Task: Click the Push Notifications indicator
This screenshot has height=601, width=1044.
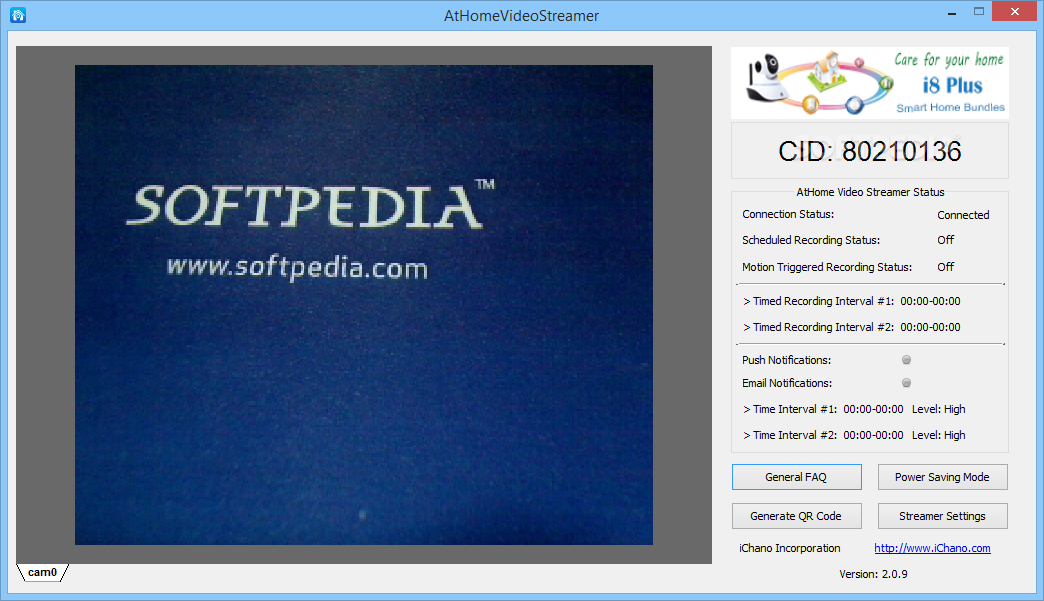Action: pyautogui.click(x=906, y=360)
